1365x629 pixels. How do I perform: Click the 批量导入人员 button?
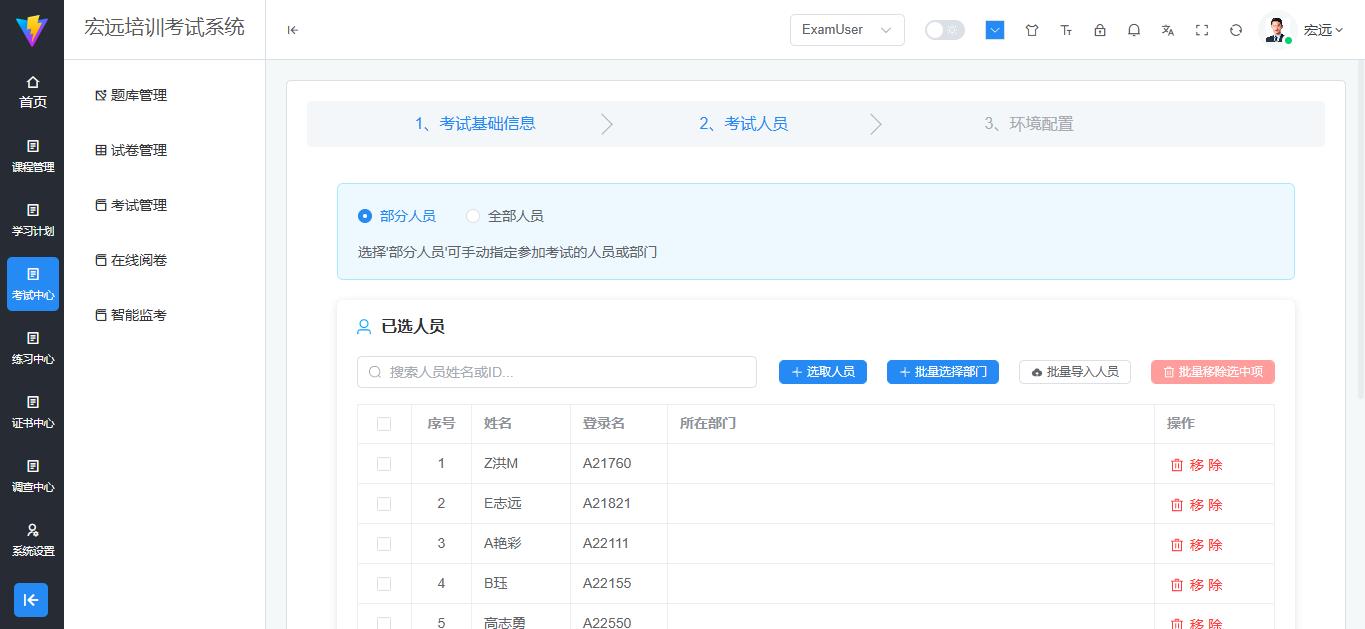pos(1074,371)
